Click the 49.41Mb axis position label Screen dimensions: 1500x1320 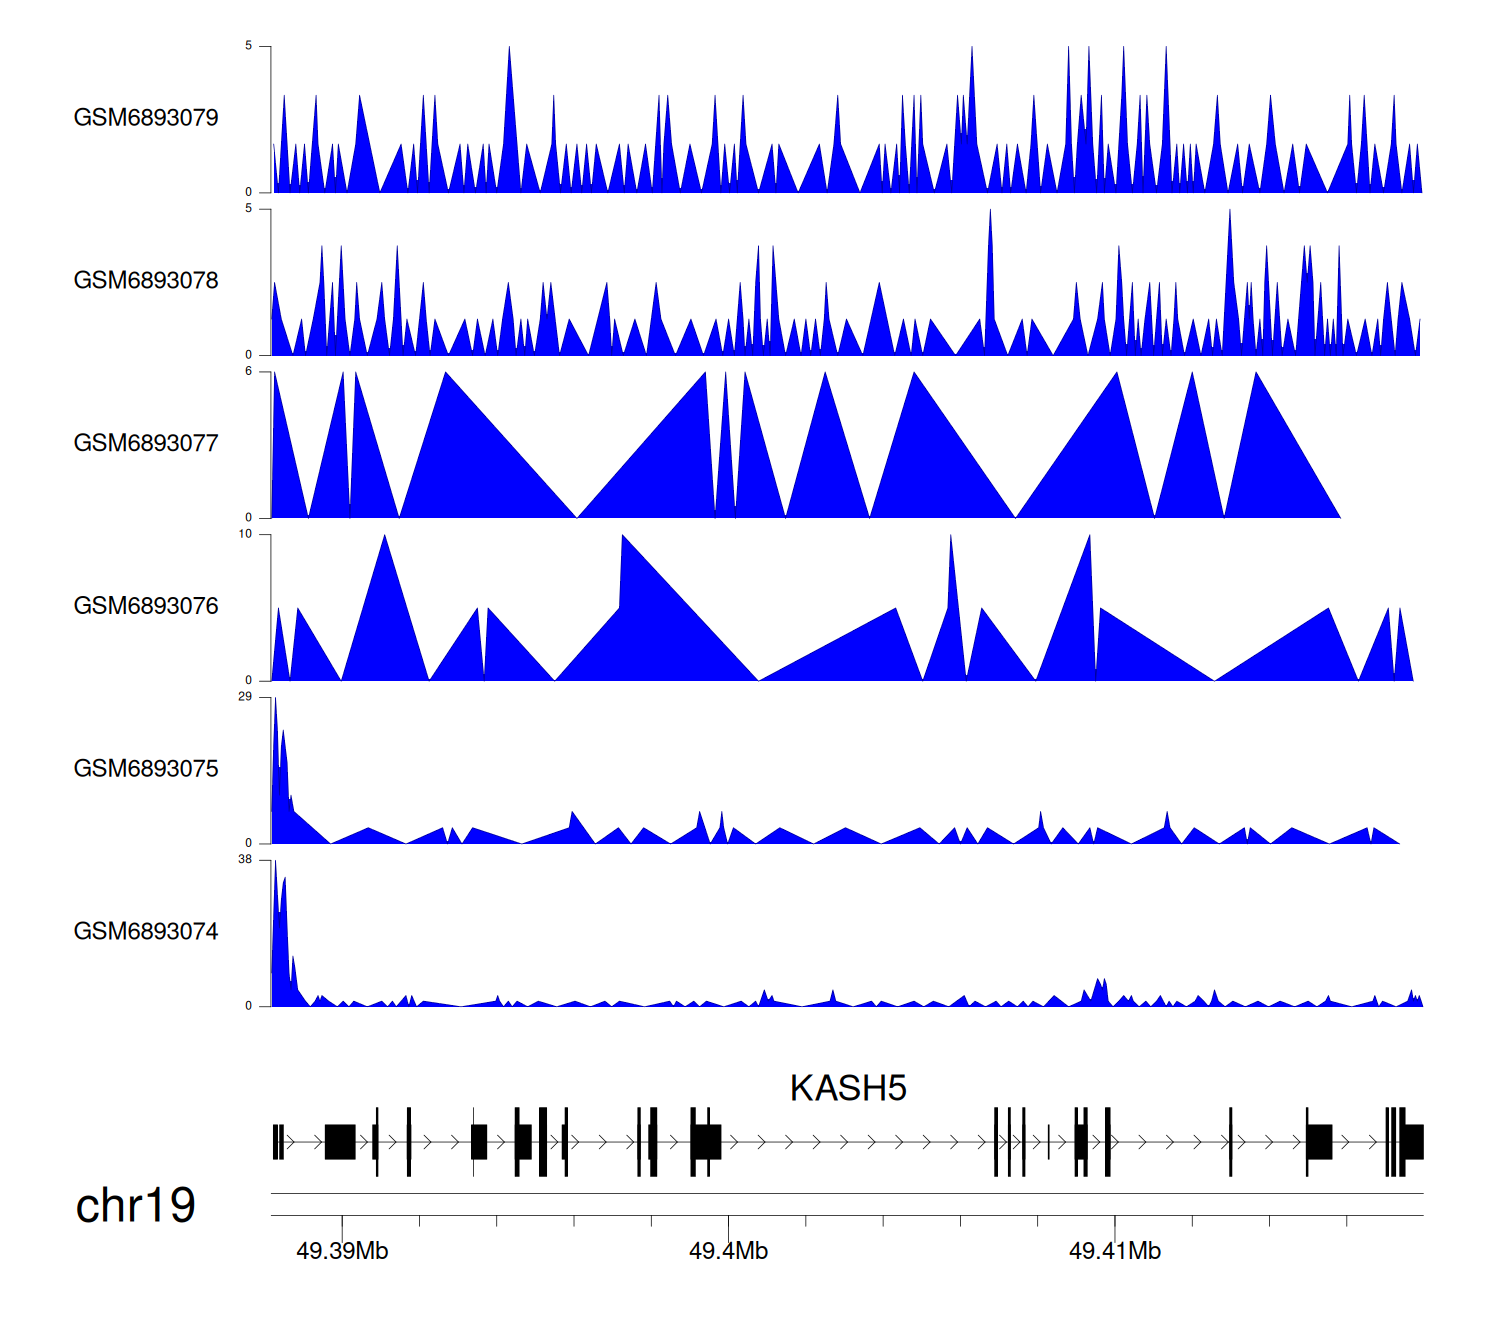(1114, 1251)
